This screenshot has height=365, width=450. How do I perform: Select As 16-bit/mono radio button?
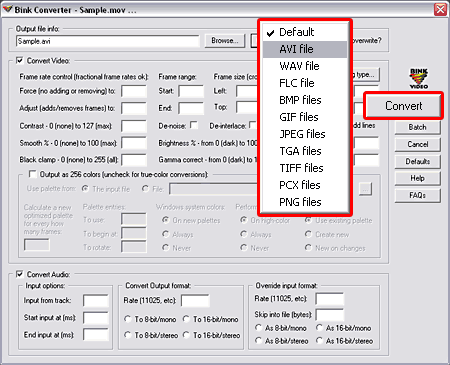click(319, 327)
